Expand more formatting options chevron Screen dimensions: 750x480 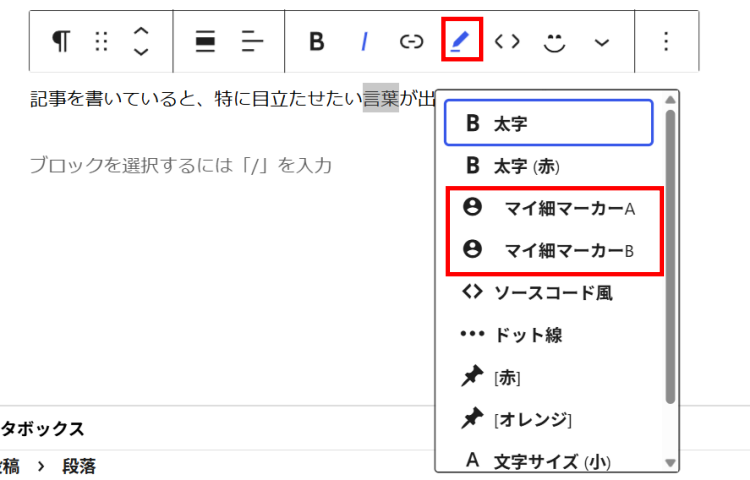tap(601, 43)
